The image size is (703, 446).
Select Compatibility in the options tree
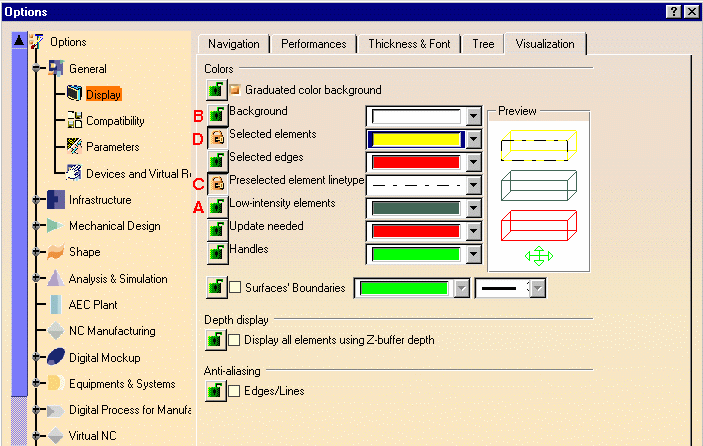(x=114, y=121)
